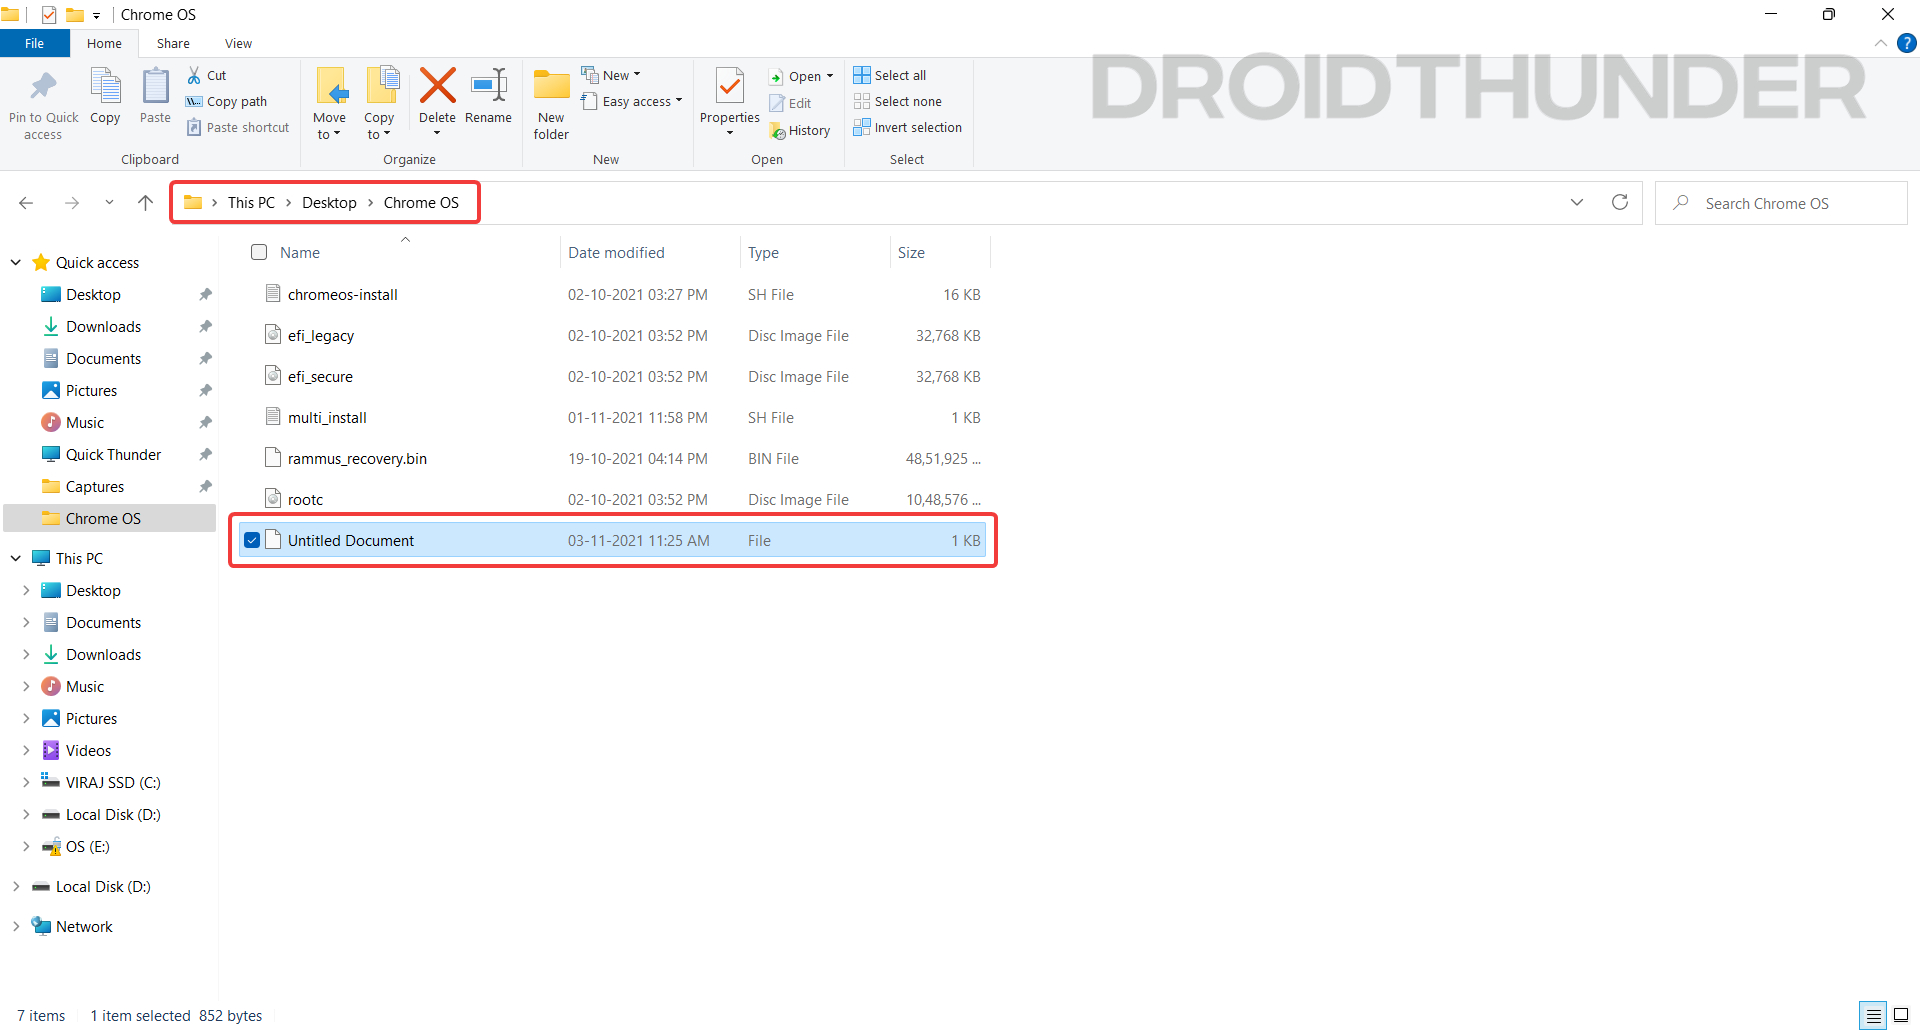Open the Help question mark icon
This screenshot has width=1920, height=1030.
click(x=1907, y=43)
